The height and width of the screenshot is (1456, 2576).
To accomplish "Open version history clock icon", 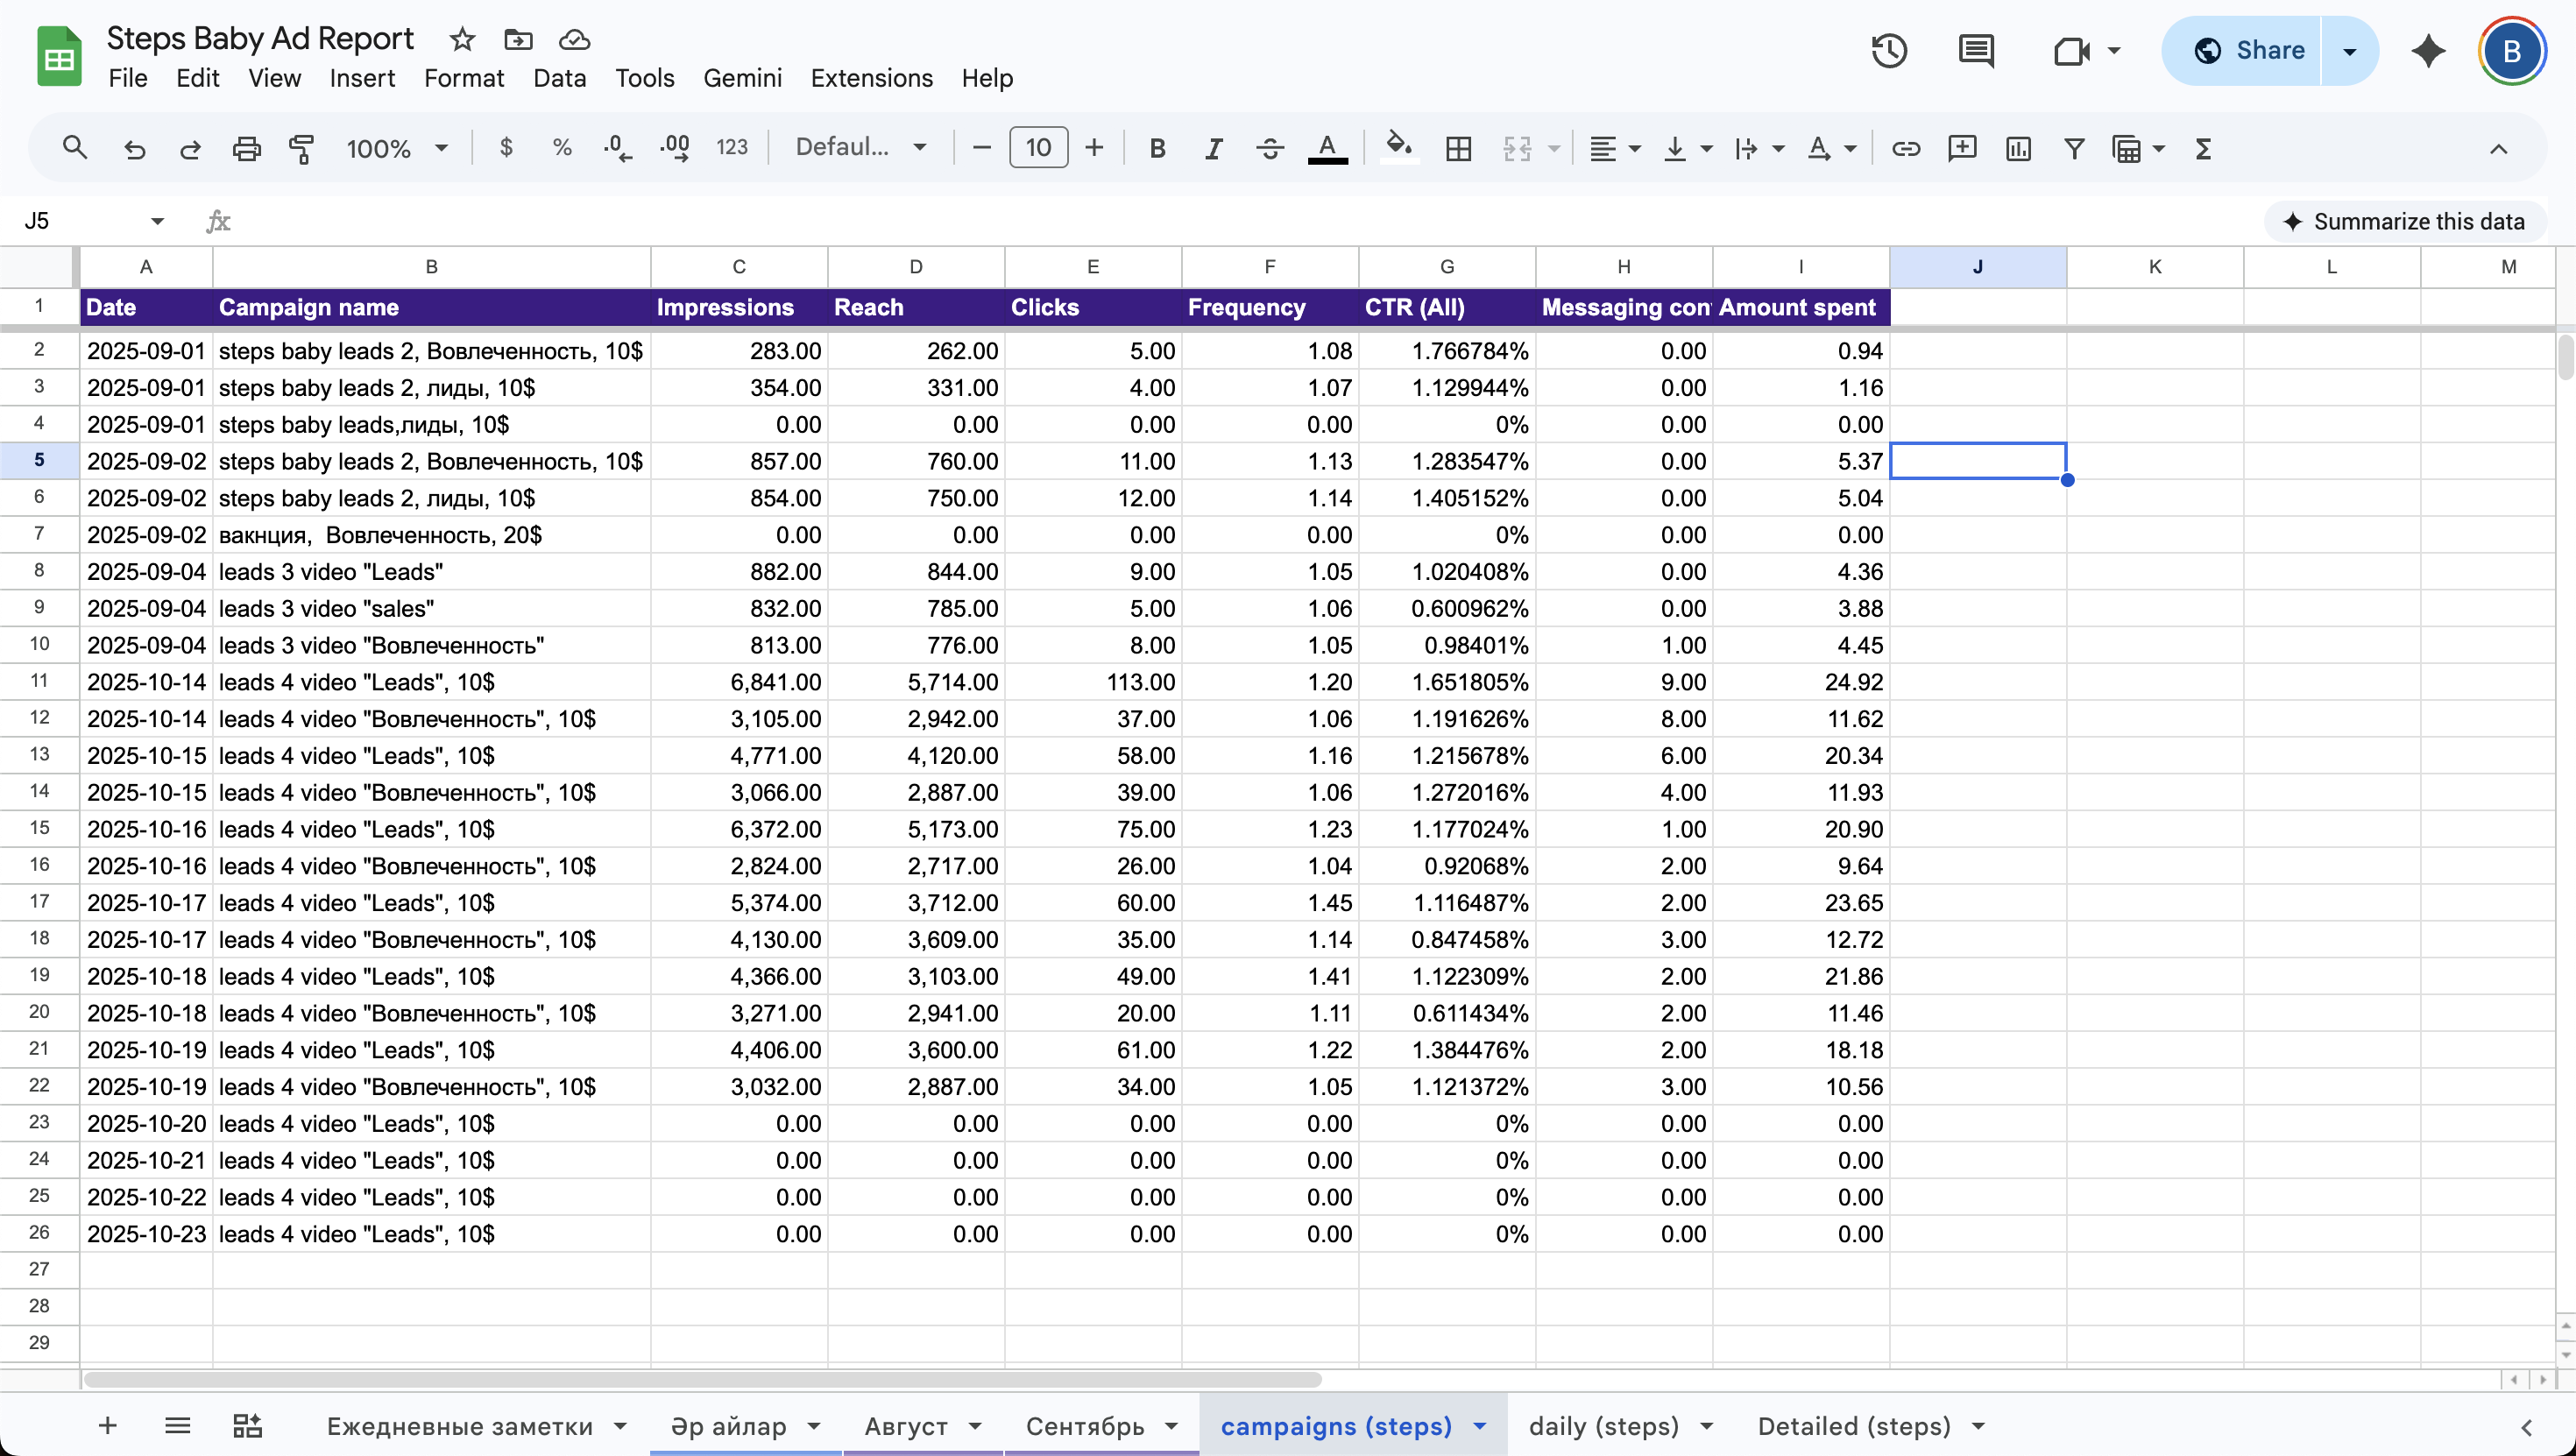I will (1889, 50).
